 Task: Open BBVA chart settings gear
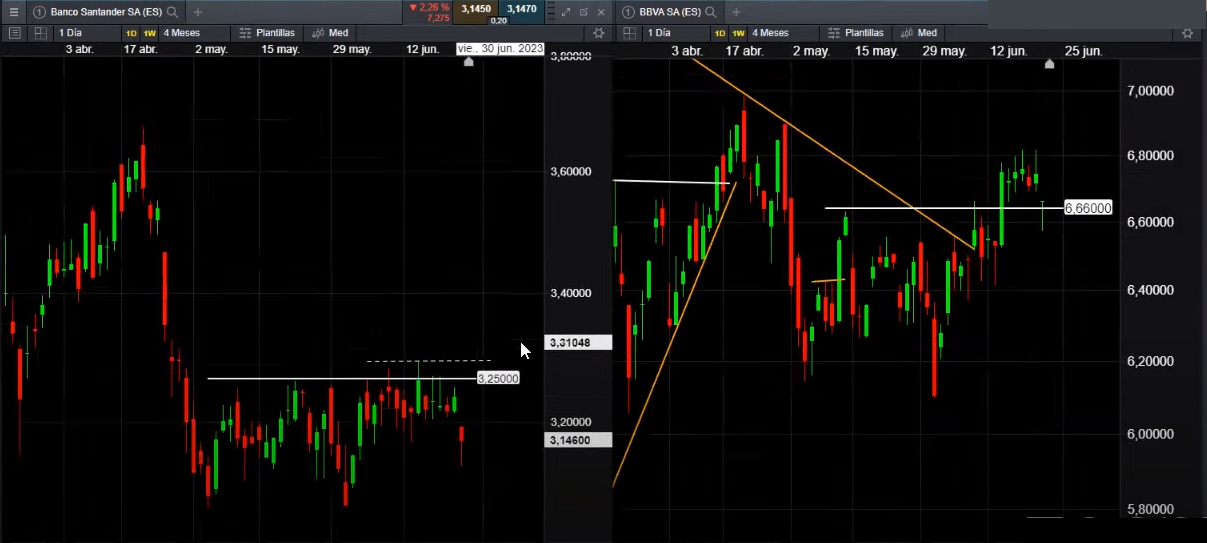point(1188,33)
